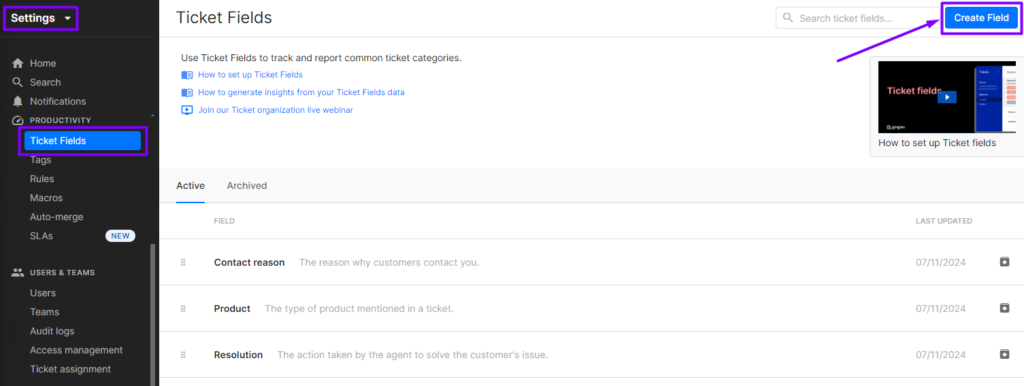Viewport: 1024px width, 386px height.
Task: Click the NEW badge beside SLAs
Action: point(120,236)
